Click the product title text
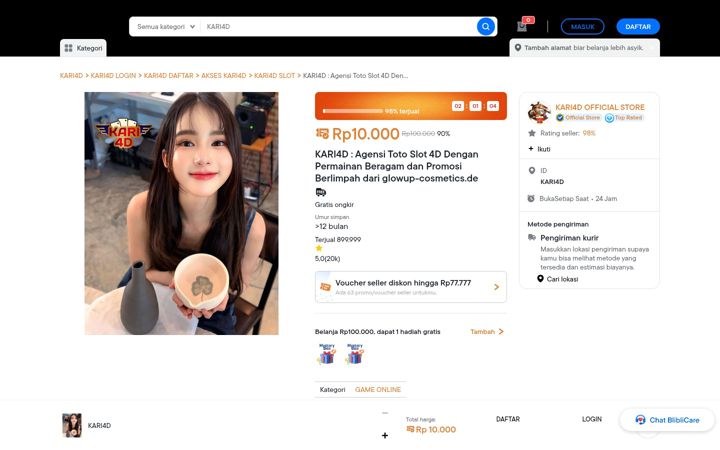The width and height of the screenshot is (720, 450). point(397,166)
